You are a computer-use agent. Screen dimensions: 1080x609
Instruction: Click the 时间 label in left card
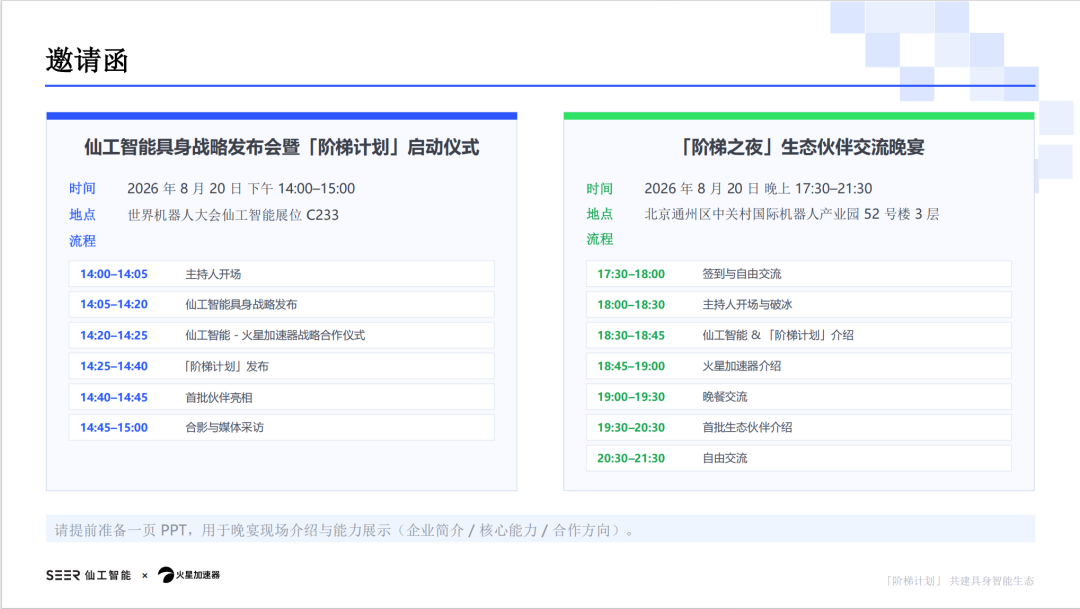coord(82,189)
